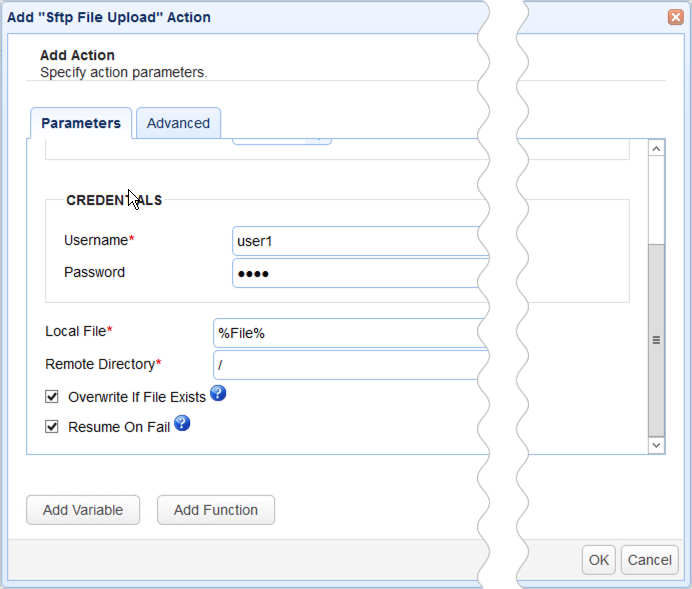Select the Local File text box
This screenshot has height=589, width=692.
pyautogui.click(x=350, y=333)
